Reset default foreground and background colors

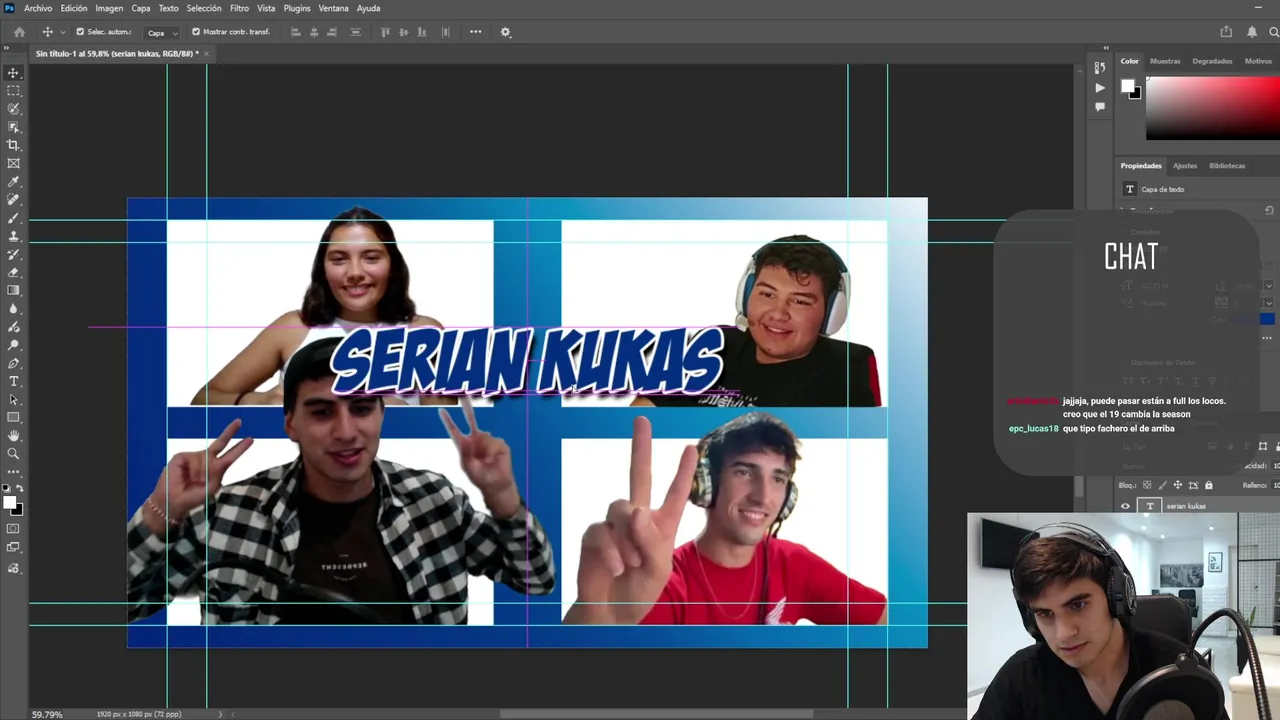(x=7, y=488)
